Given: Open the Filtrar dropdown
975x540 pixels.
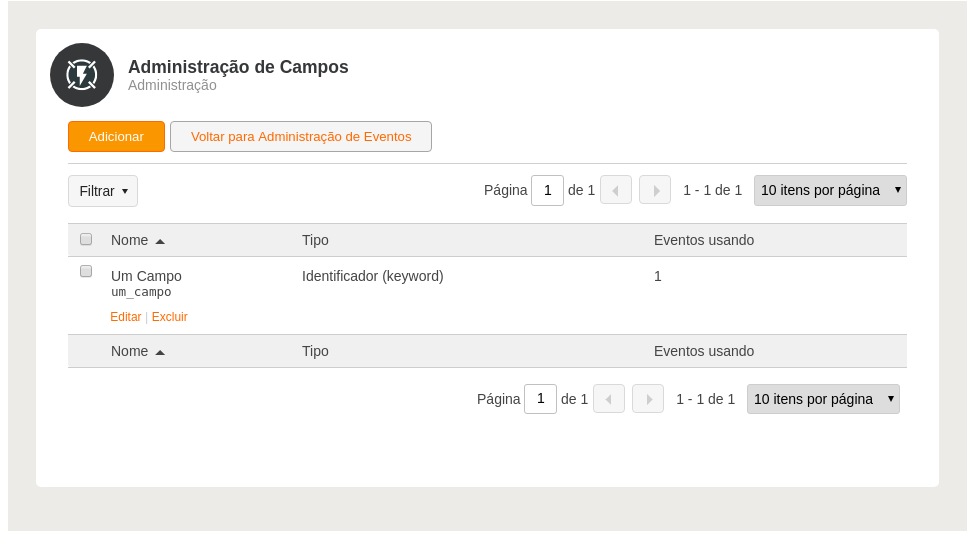Looking at the screenshot, I should [x=103, y=191].
